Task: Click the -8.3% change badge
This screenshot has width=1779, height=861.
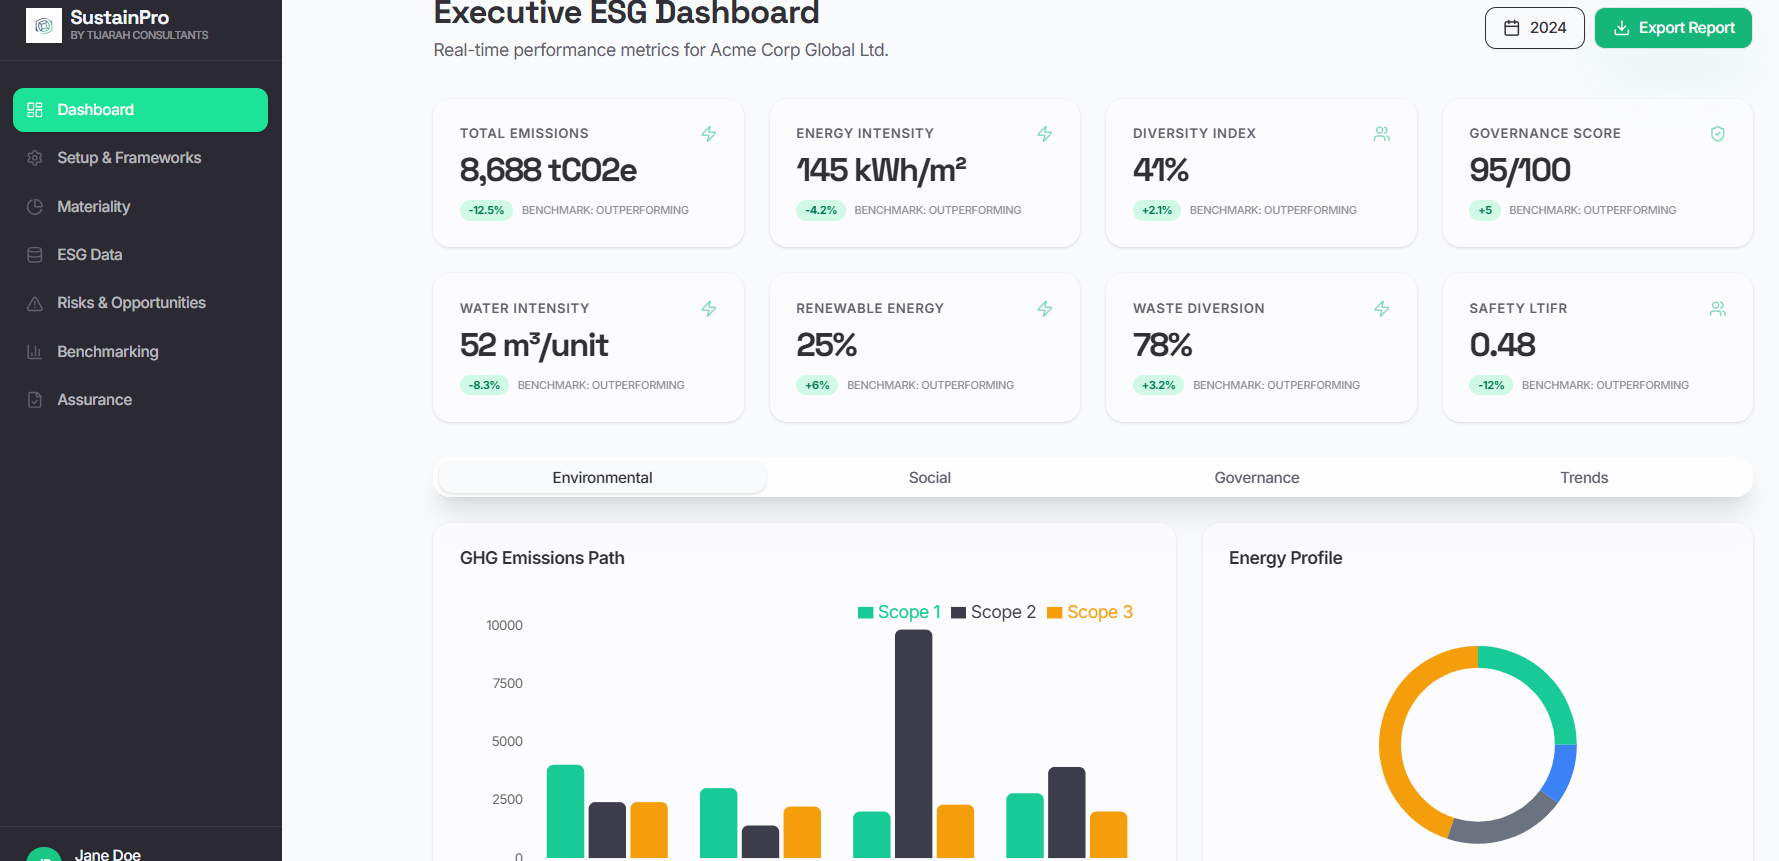Action: pyautogui.click(x=484, y=385)
